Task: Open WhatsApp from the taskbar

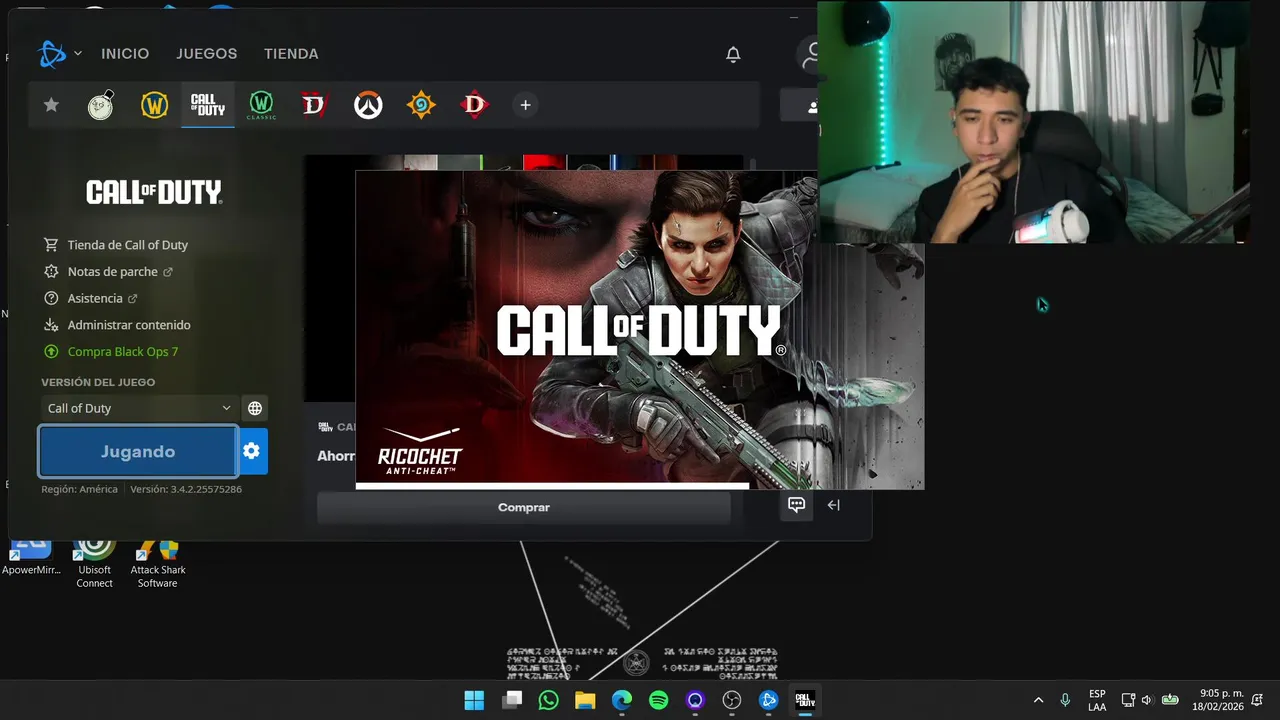Action: coord(548,700)
